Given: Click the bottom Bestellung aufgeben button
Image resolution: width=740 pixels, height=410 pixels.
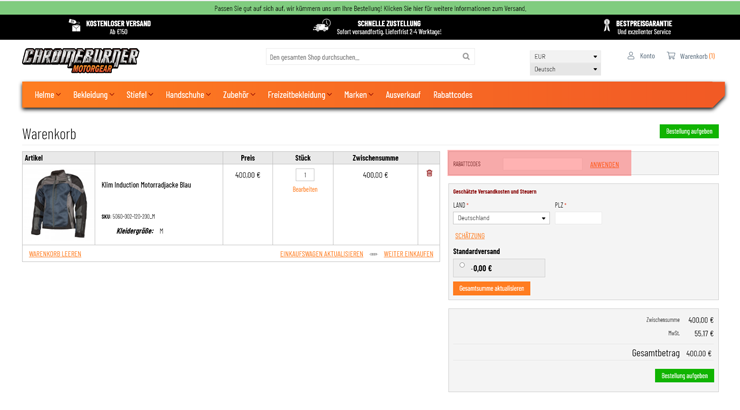Looking at the screenshot, I should (684, 376).
